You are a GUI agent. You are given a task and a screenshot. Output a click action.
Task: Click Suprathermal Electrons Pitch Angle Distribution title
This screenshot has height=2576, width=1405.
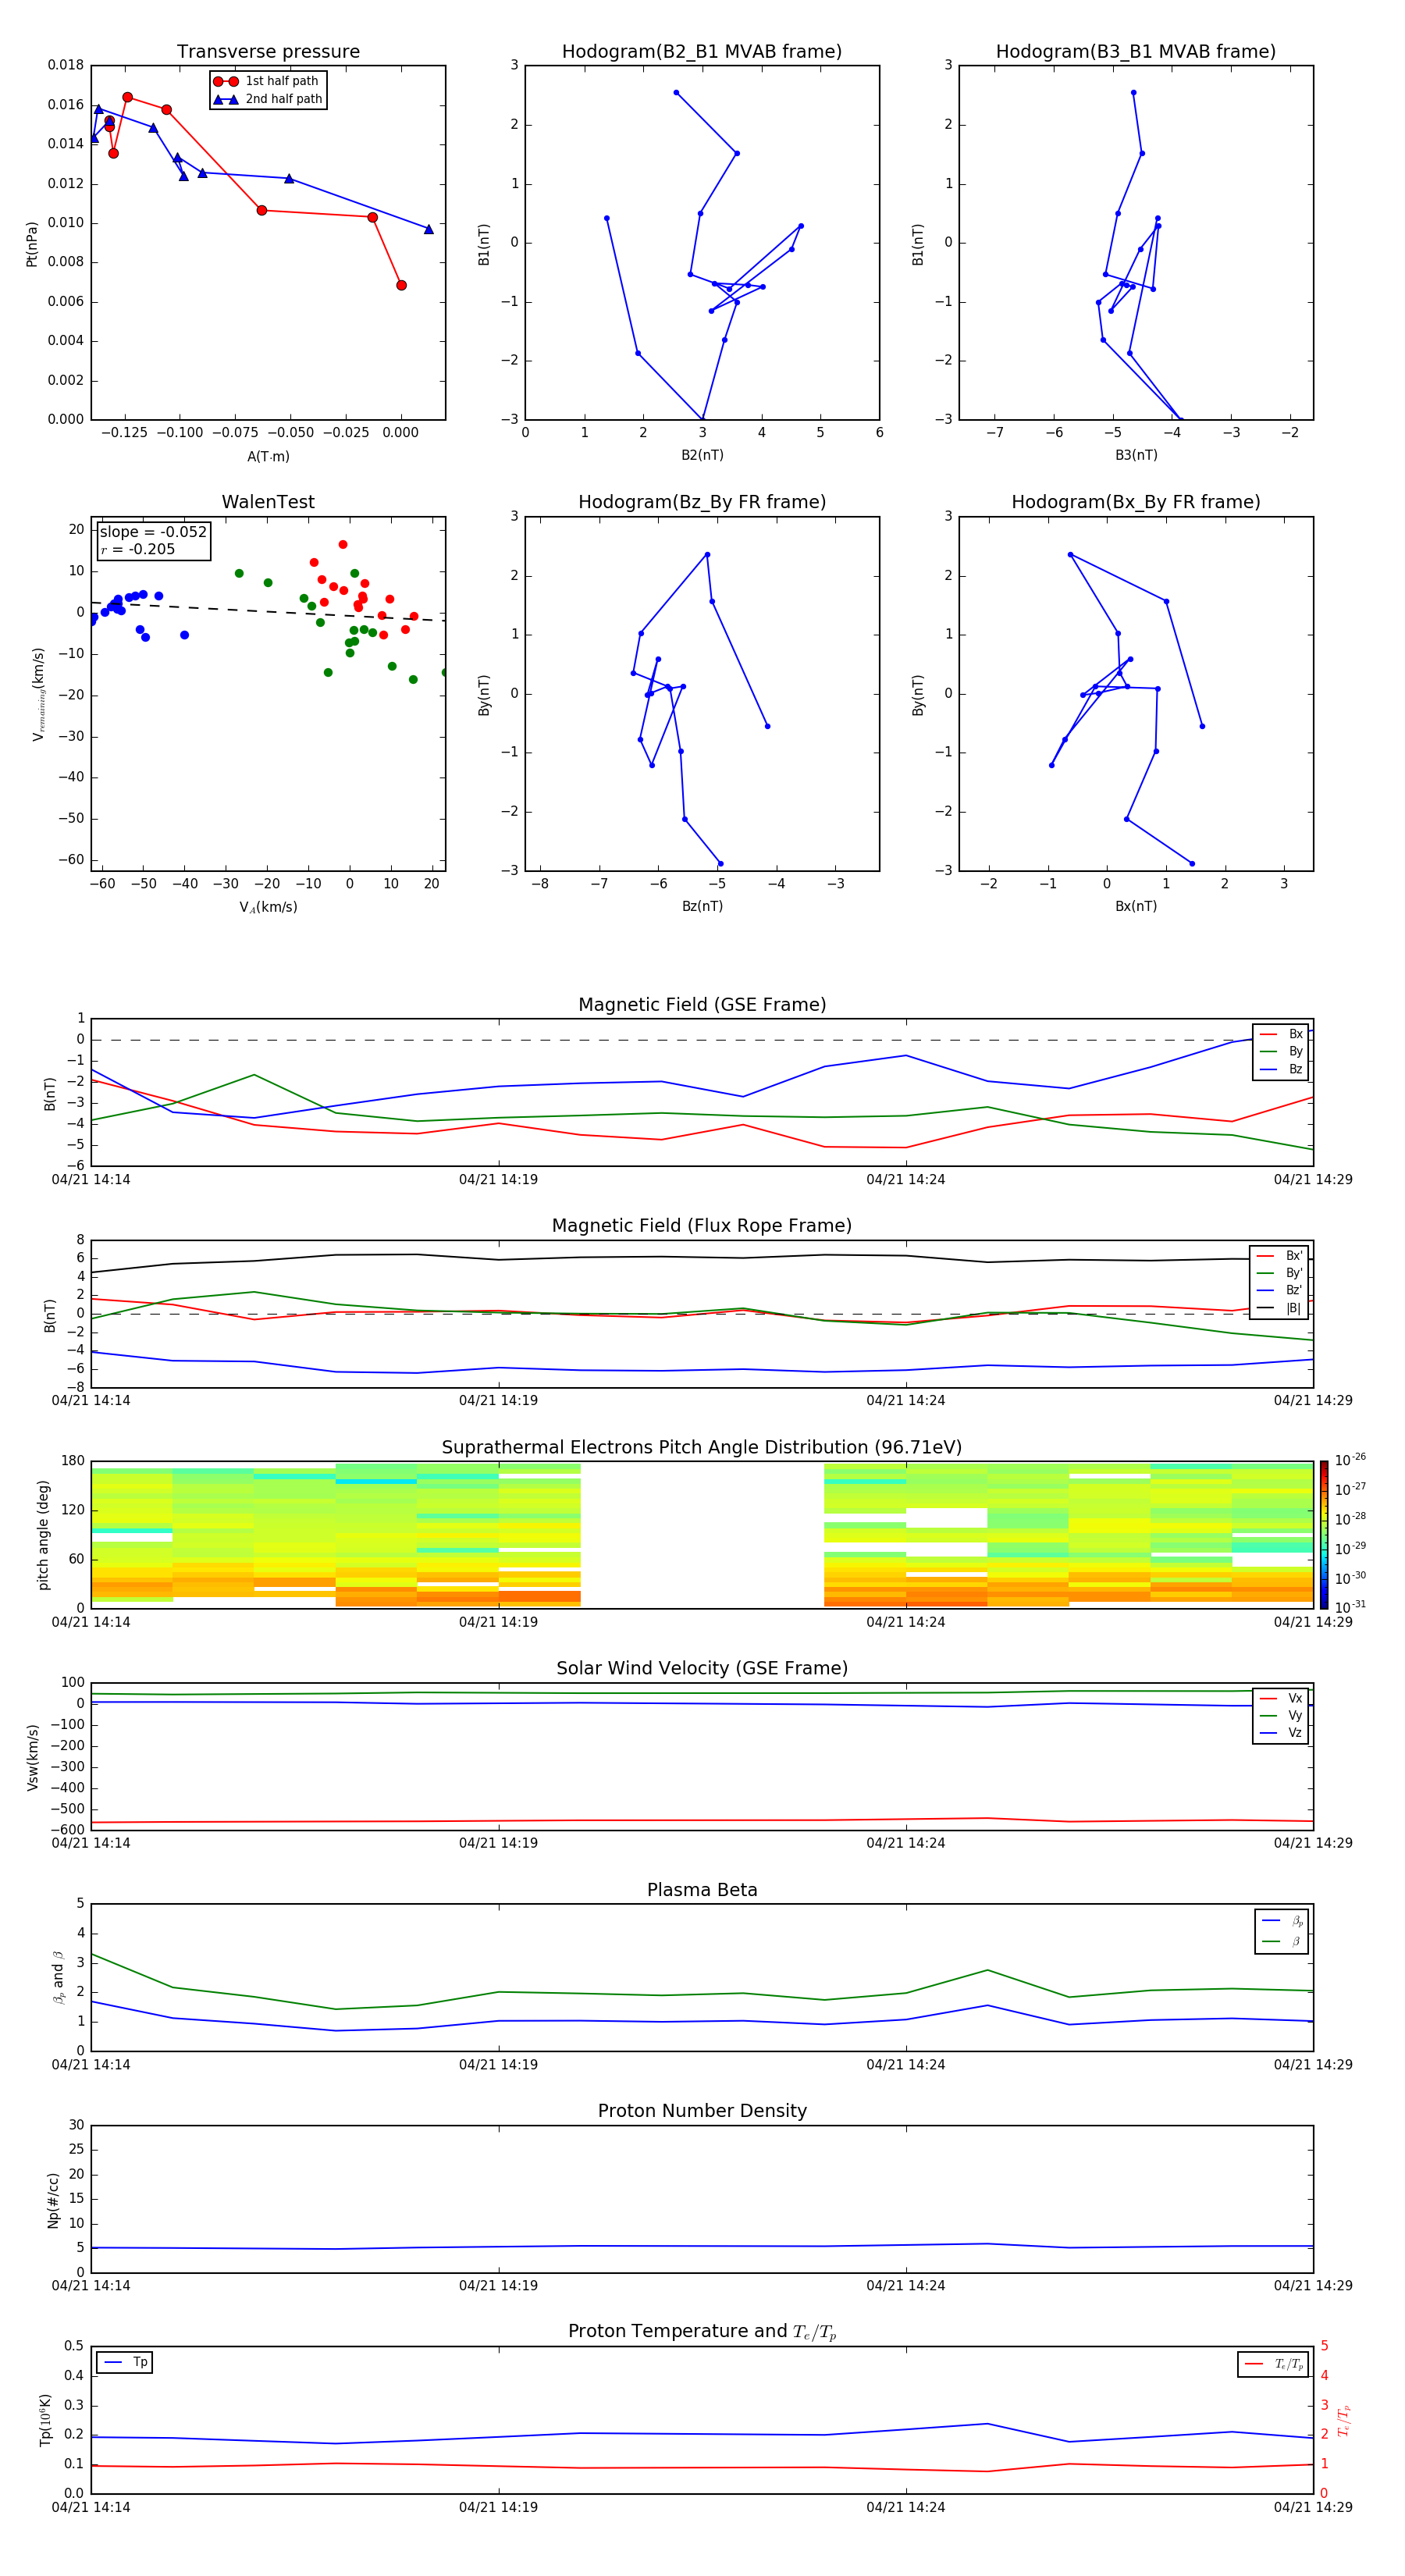[x=702, y=1448]
